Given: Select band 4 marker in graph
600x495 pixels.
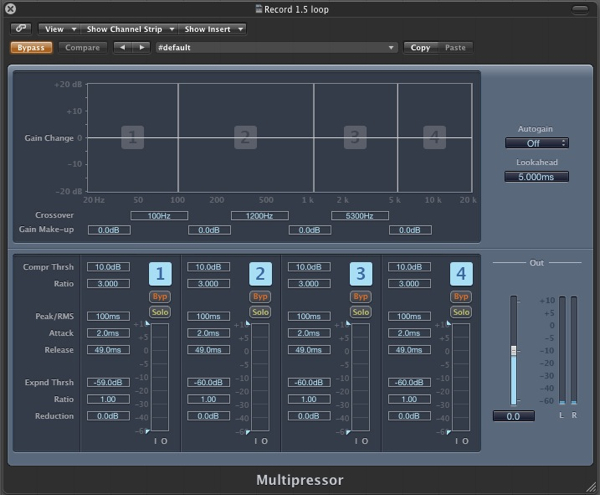Looking at the screenshot, I should 434,137.
